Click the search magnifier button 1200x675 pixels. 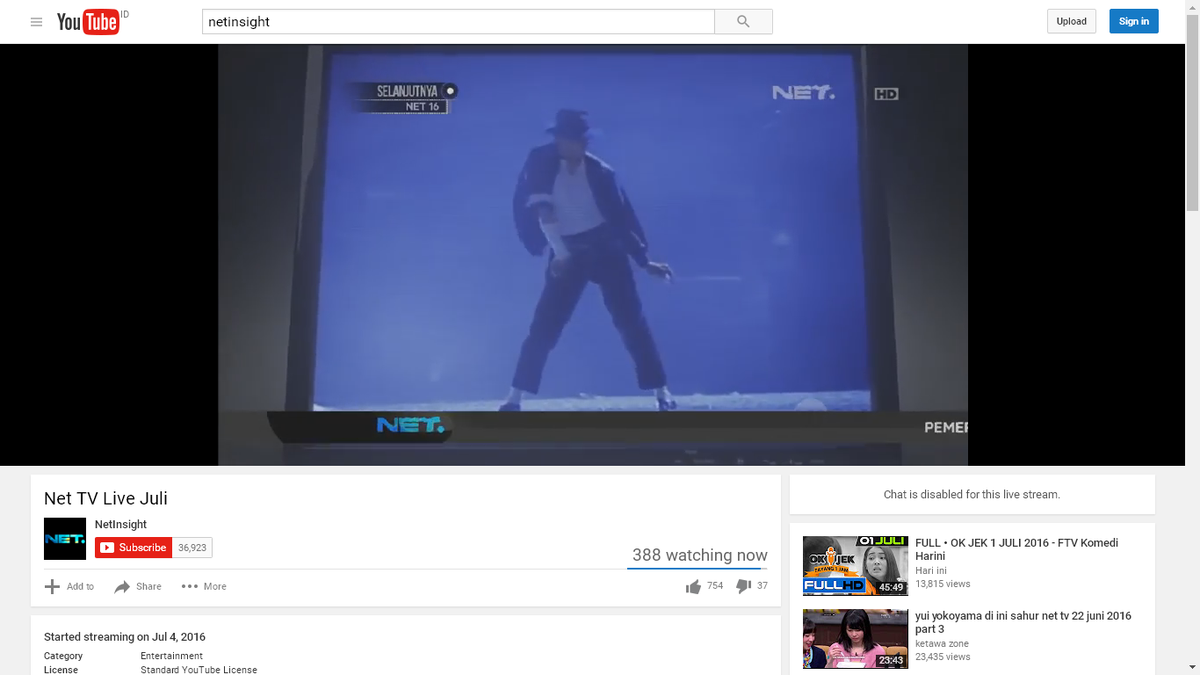[x=743, y=21]
